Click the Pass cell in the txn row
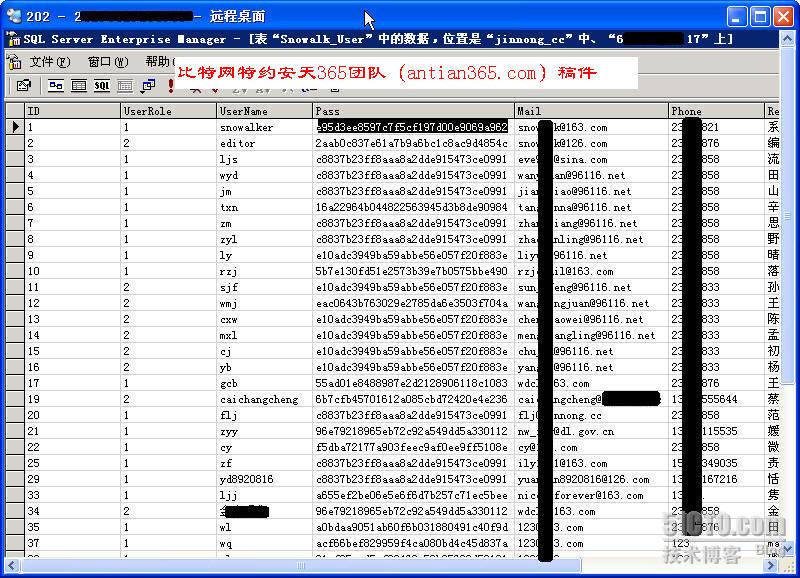This screenshot has height=578, width=800. (x=413, y=207)
